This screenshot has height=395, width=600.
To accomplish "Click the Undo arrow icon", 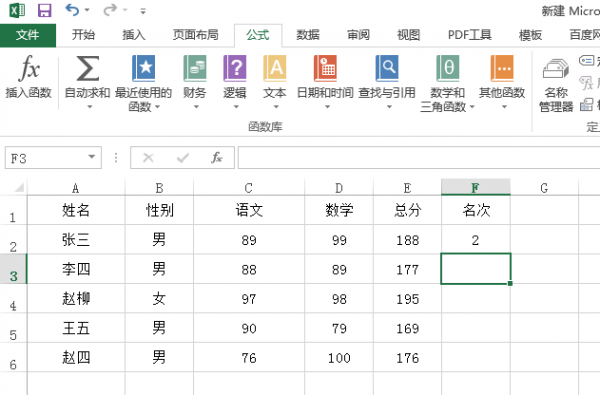I will point(72,10).
